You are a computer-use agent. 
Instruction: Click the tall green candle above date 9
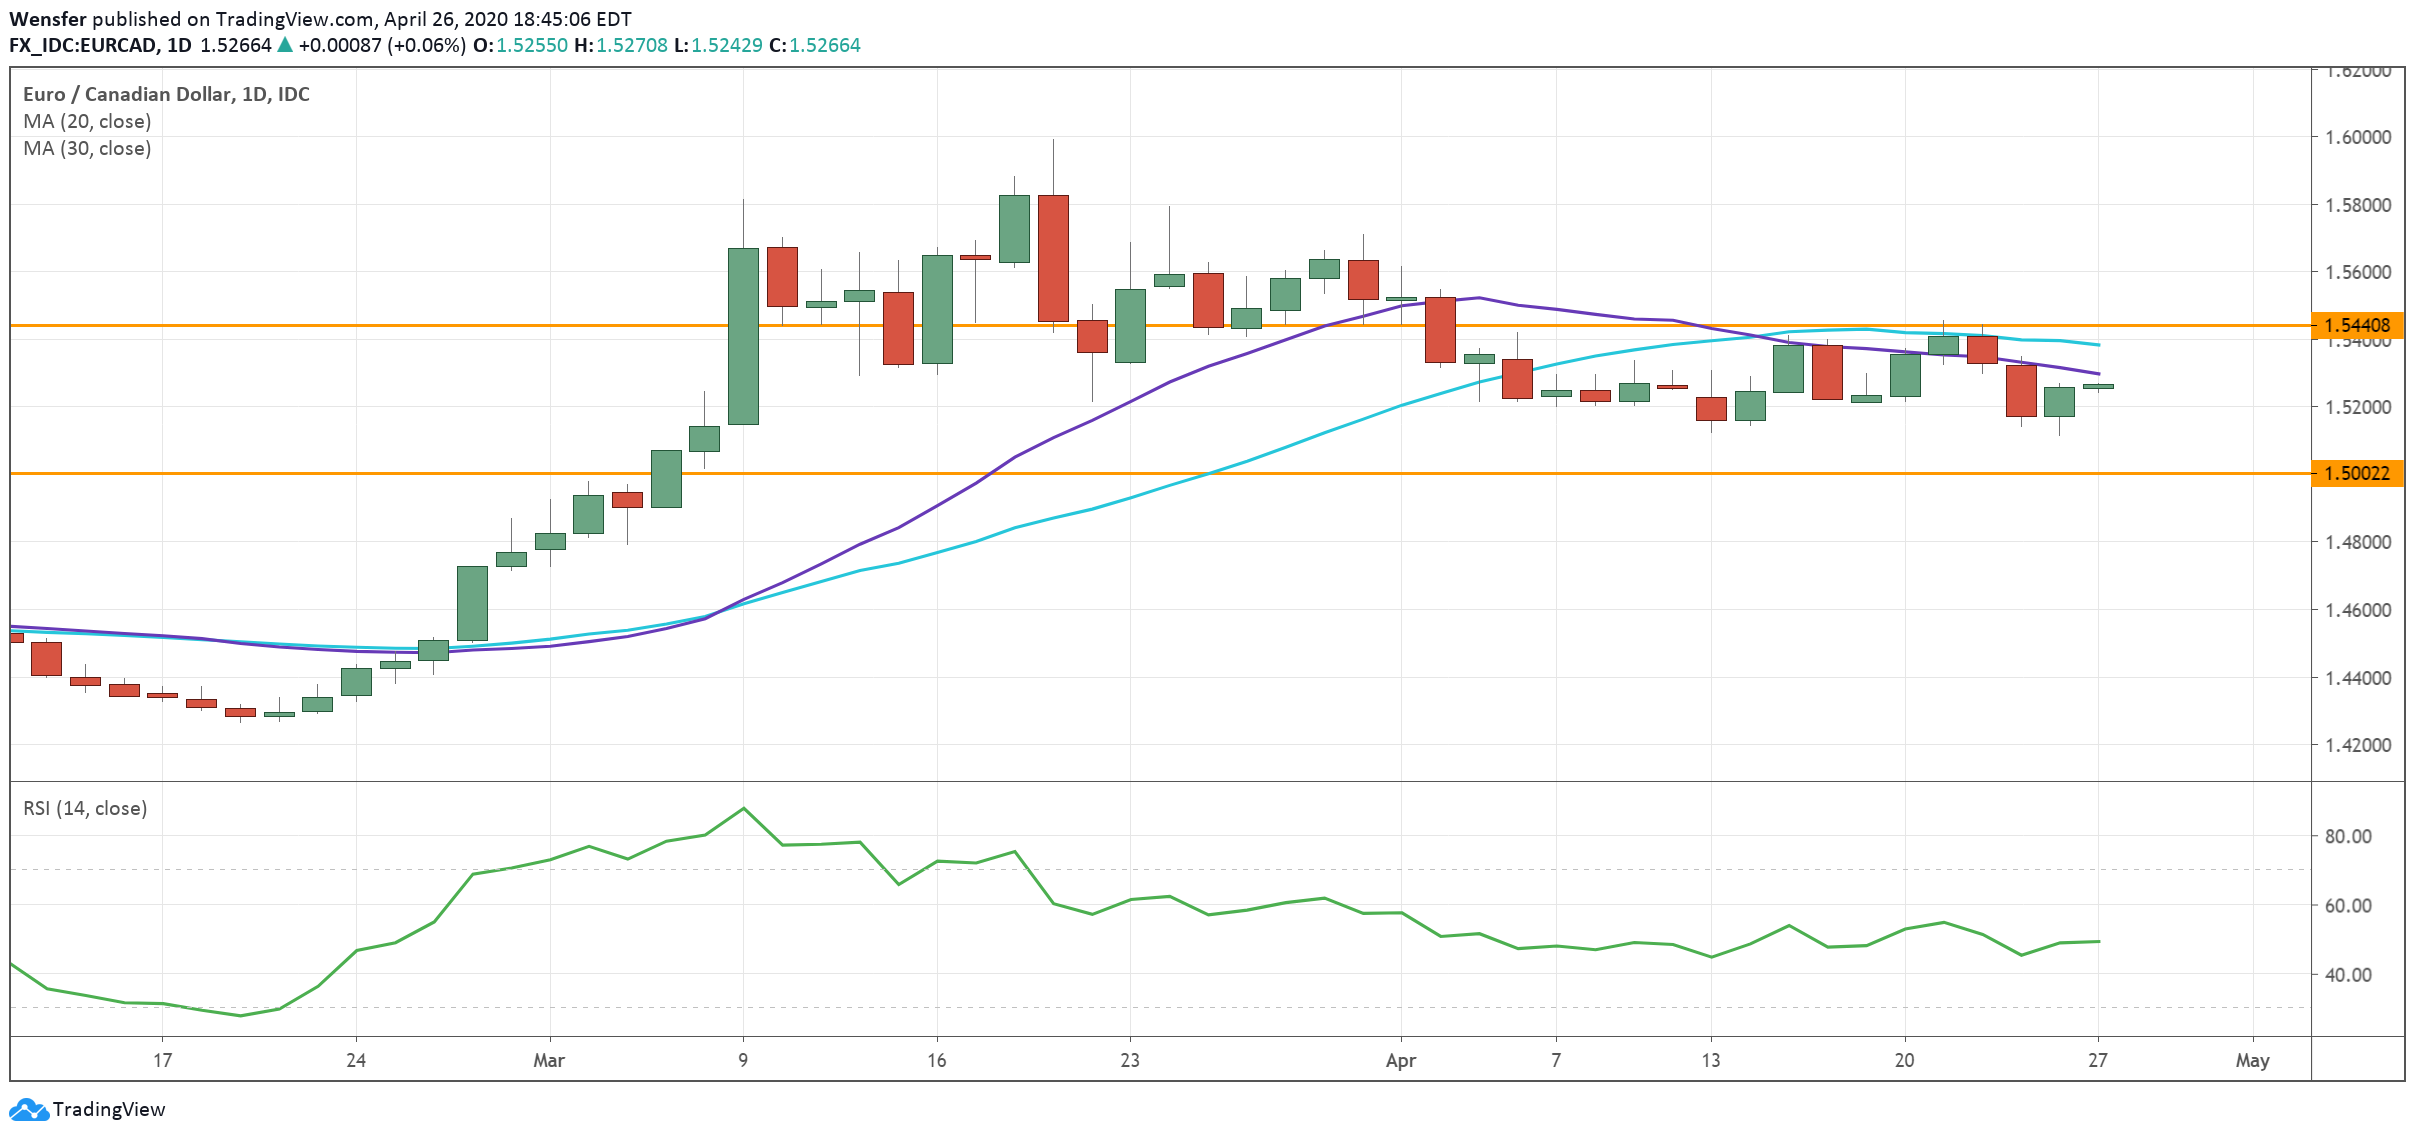coord(743,336)
